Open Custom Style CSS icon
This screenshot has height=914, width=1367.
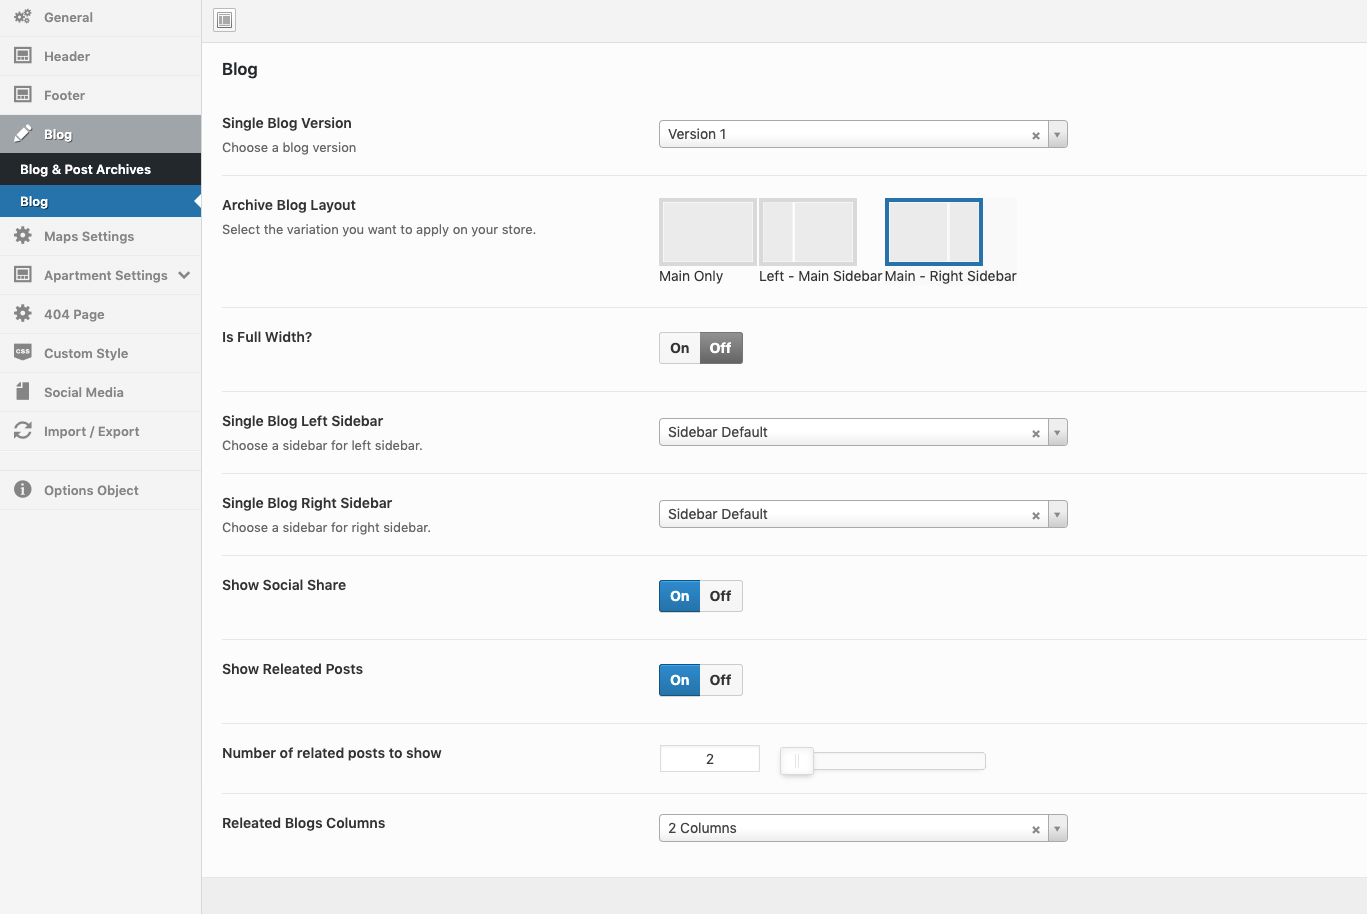click(x=22, y=353)
